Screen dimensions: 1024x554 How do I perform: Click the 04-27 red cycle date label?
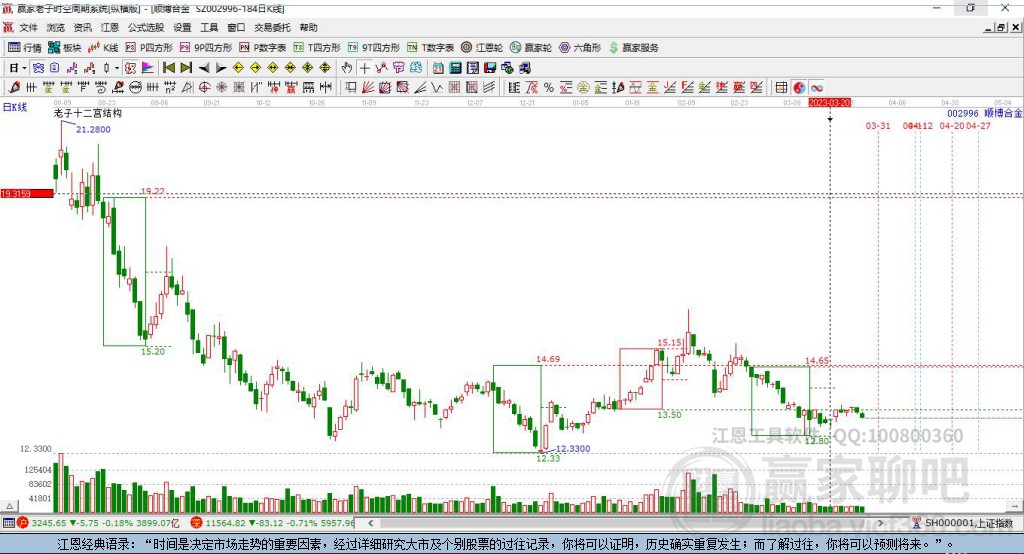click(x=978, y=125)
